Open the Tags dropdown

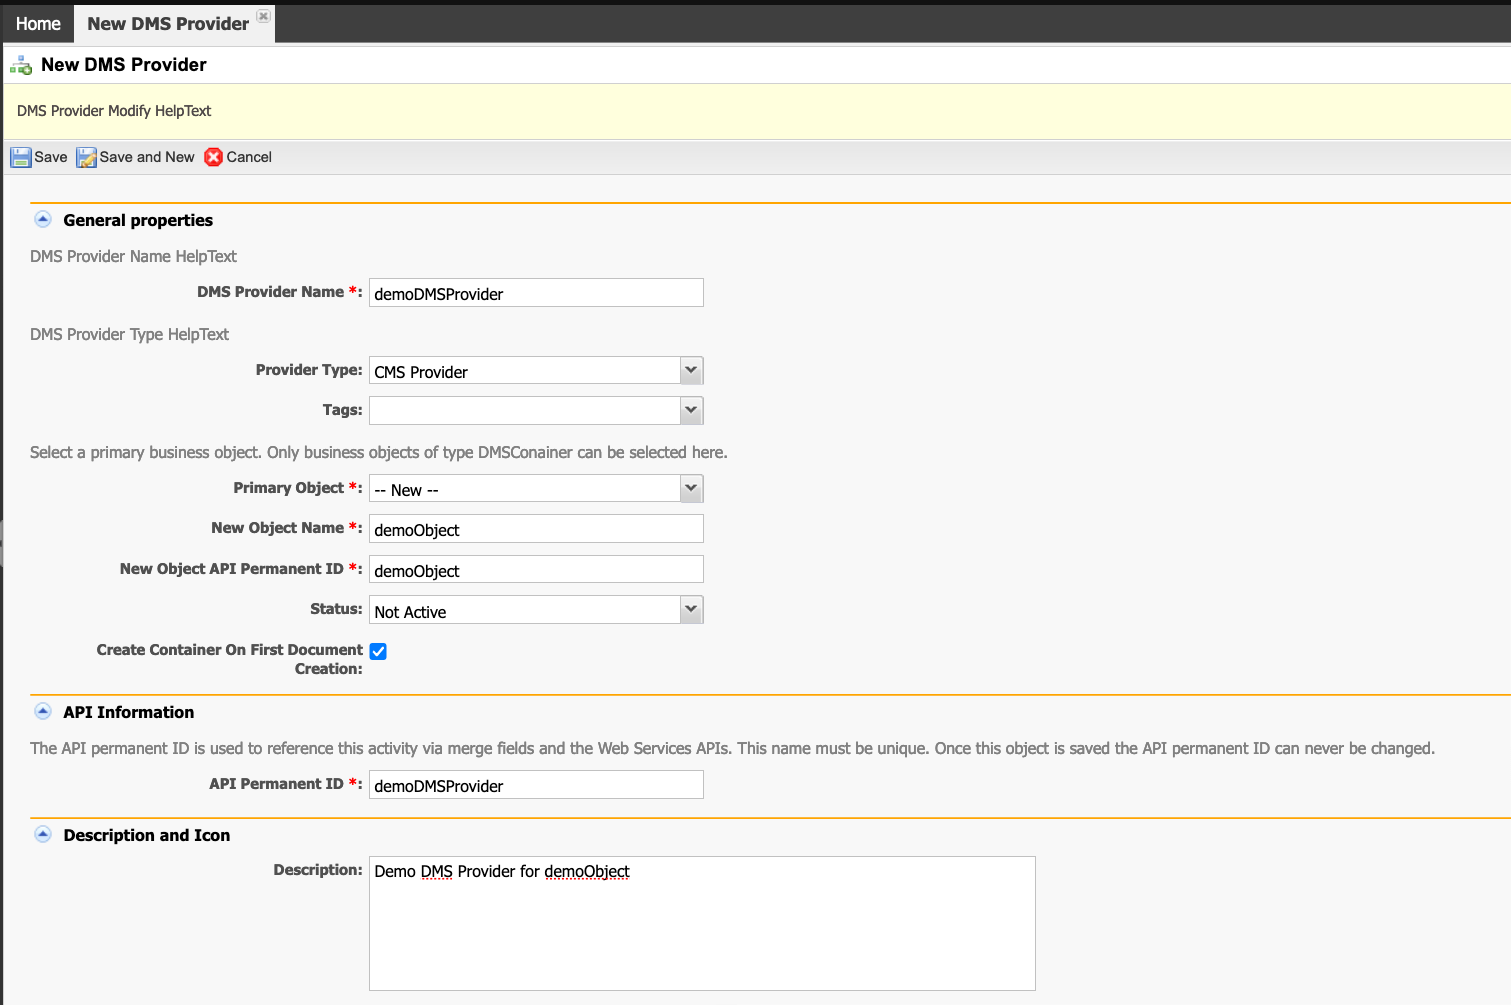click(691, 411)
